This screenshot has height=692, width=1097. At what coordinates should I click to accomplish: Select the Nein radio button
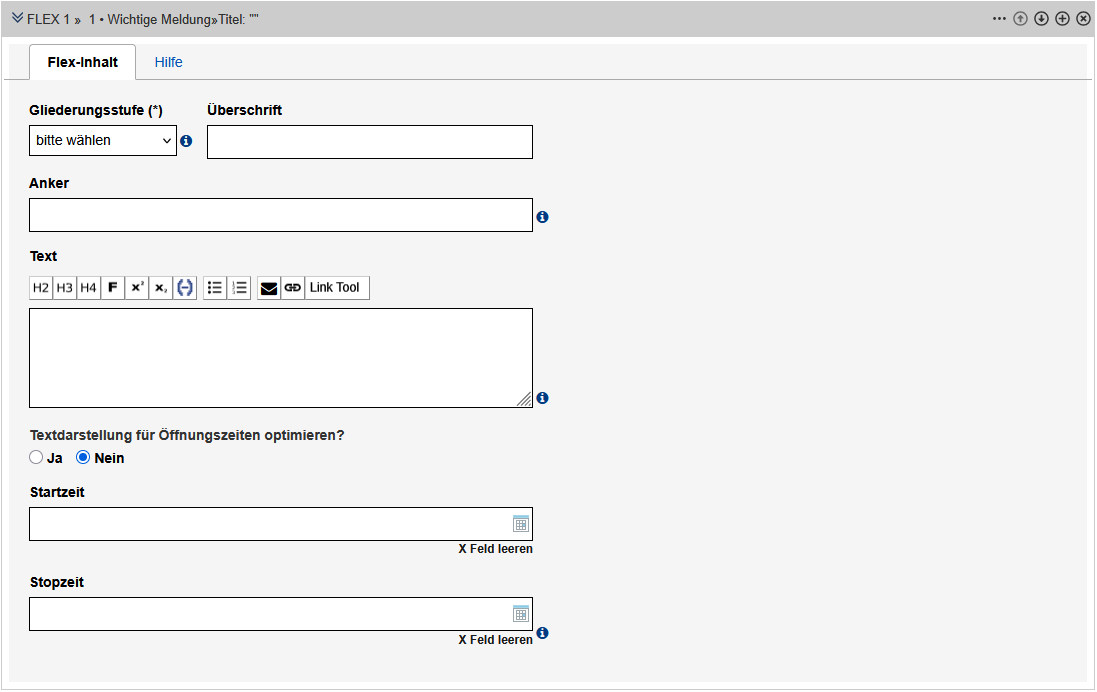84,458
